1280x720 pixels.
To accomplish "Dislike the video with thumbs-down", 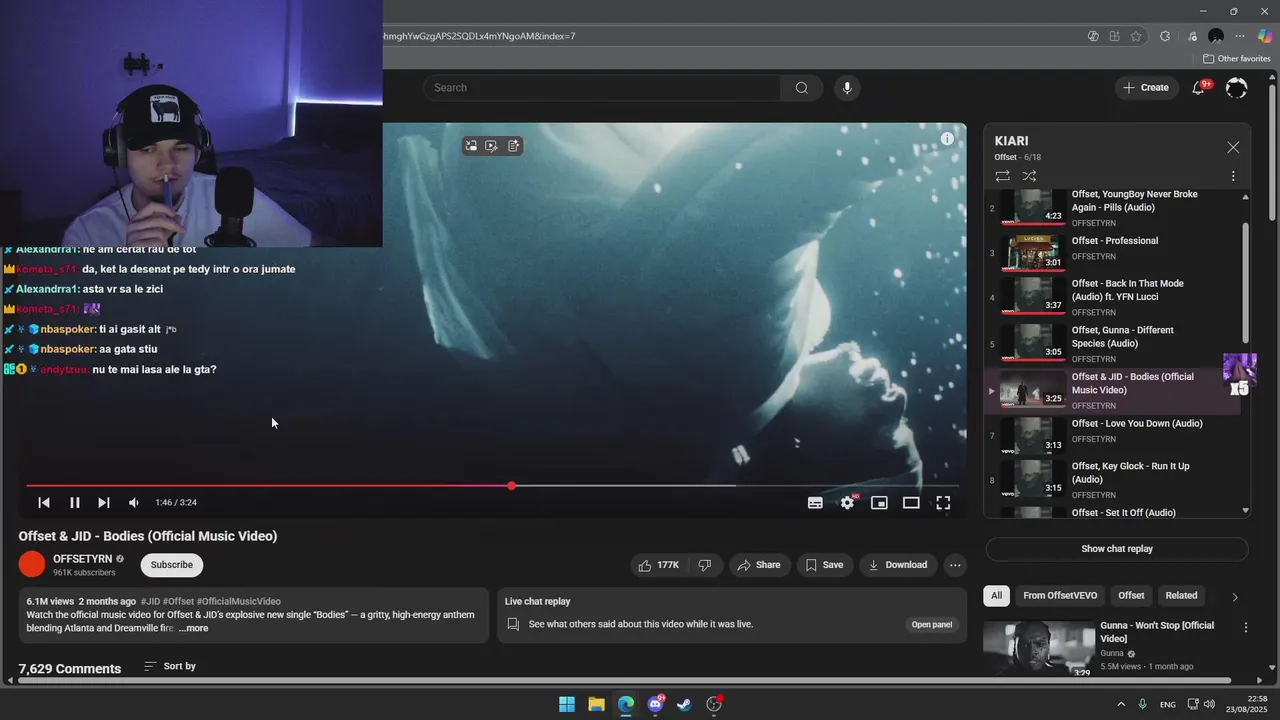I will [704, 565].
